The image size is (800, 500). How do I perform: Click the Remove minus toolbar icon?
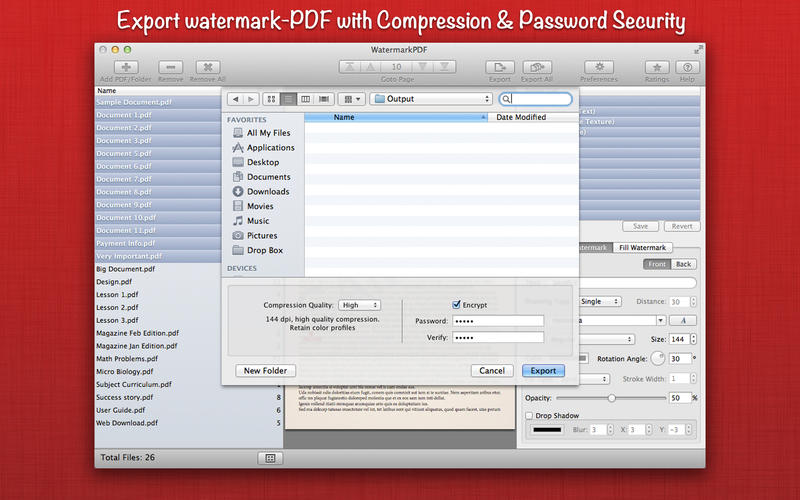170,67
